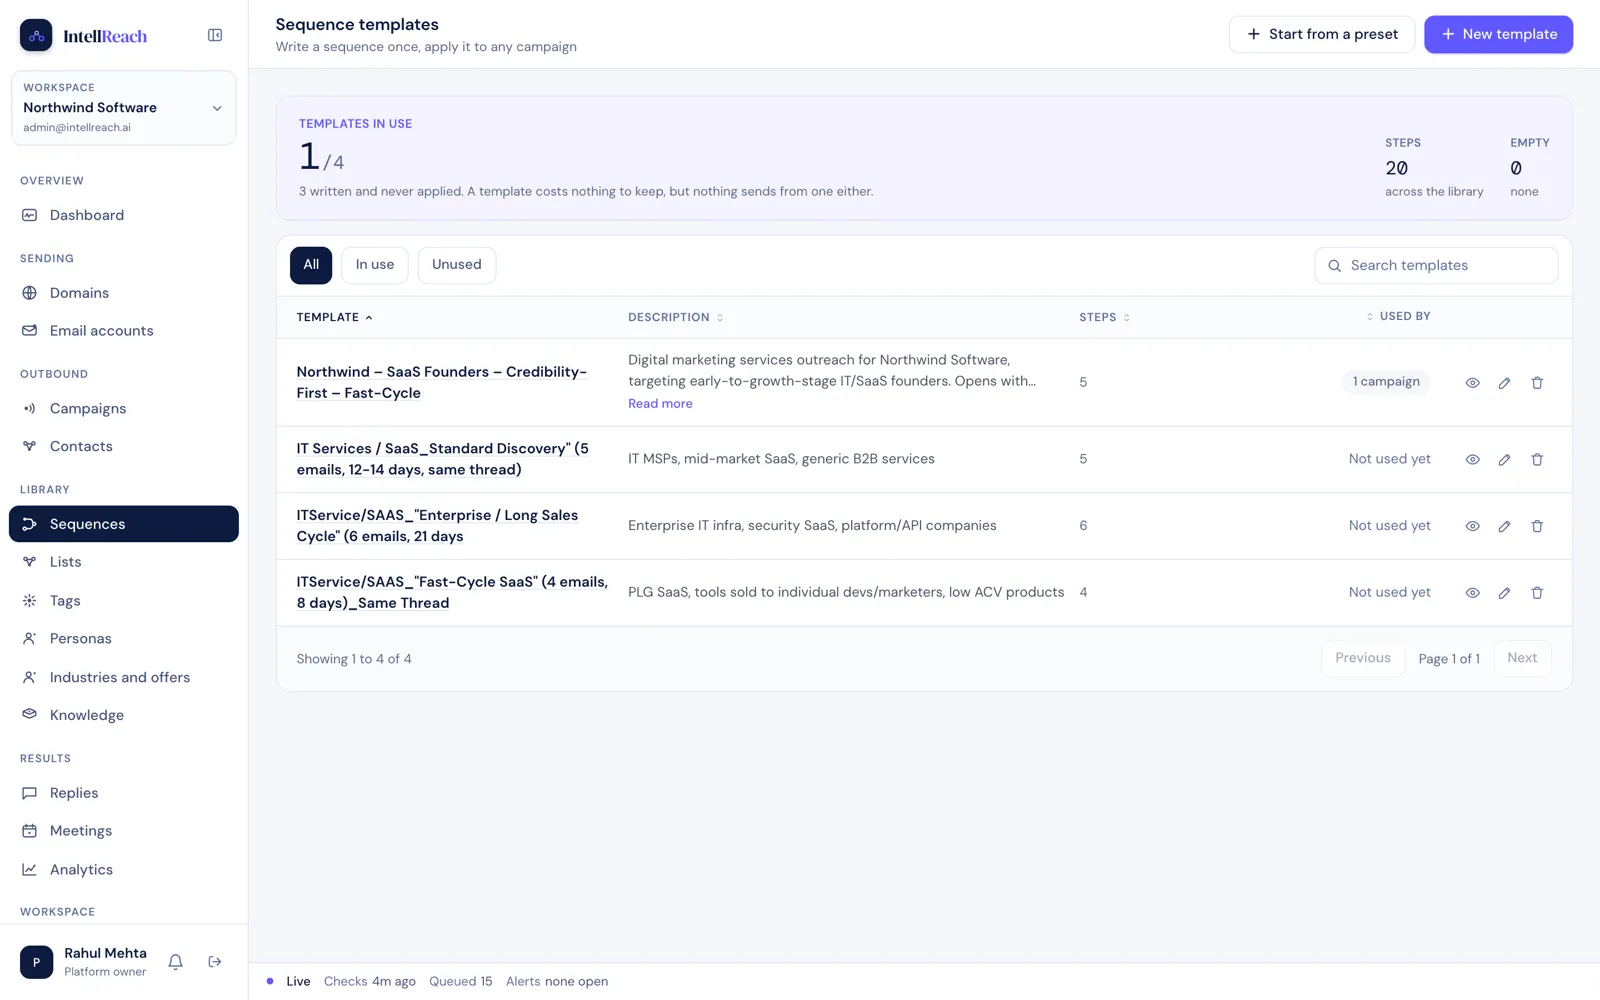Open the Dashboard page
Screen dimensions: 1600x1000
click(x=124, y=215)
